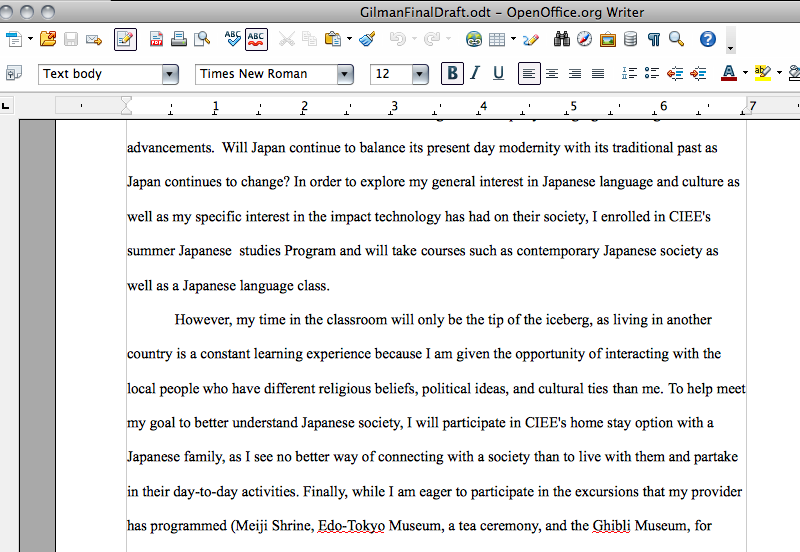Toggle Underline formatting
The height and width of the screenshot is (552, 800).
click(x=498, y=73)
